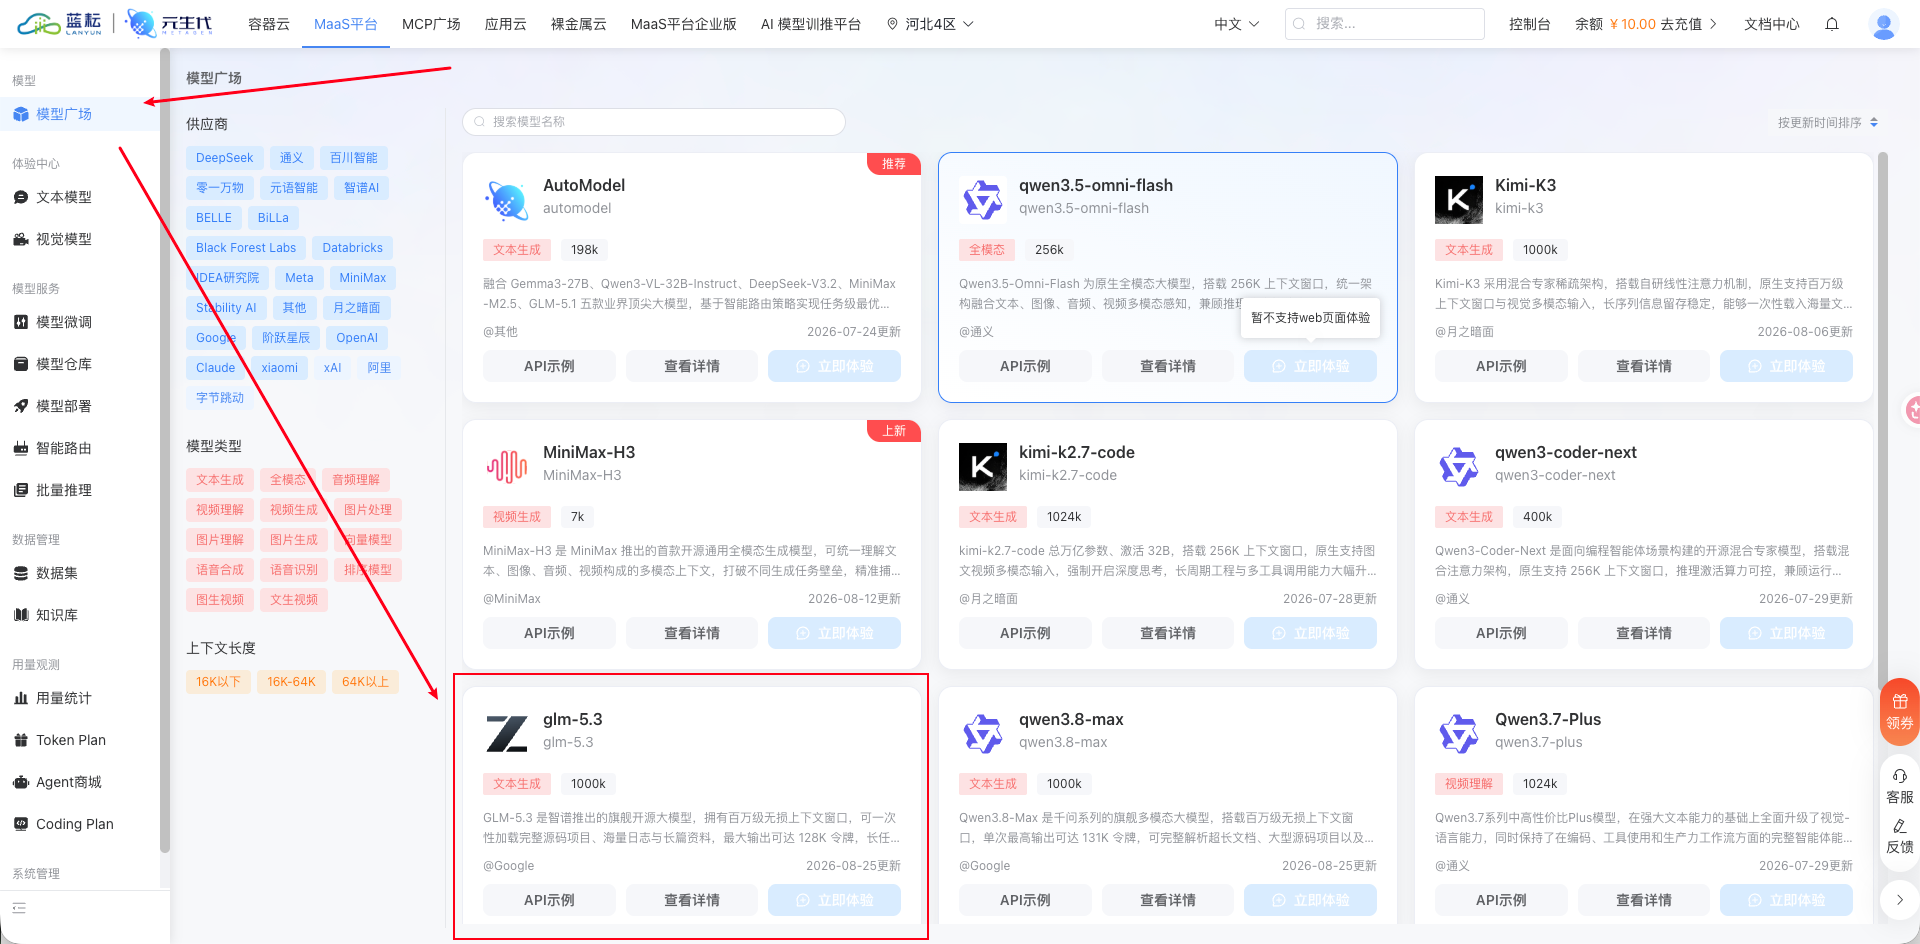Click the sidebar vertical scrollbar
Image resolution: width=1920 pixels, height=944 pixels.
pos(164,450)
